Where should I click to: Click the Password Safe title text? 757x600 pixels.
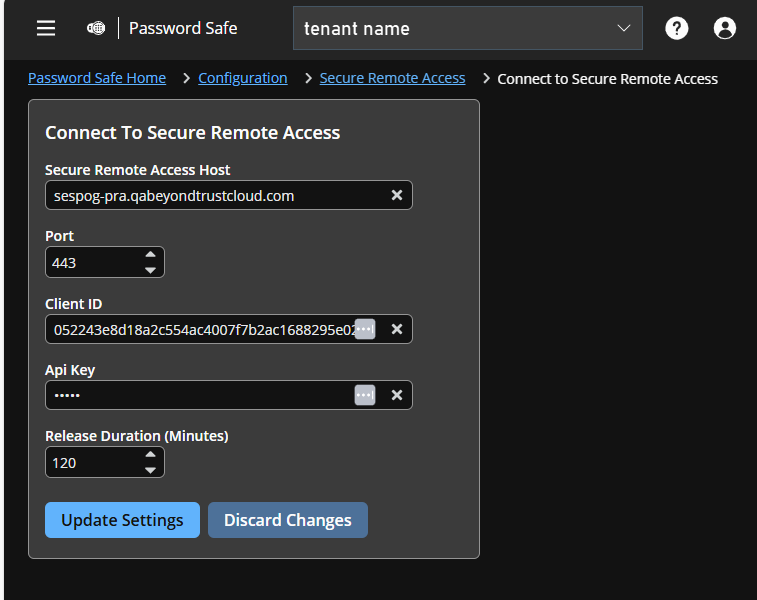point(183,28)
